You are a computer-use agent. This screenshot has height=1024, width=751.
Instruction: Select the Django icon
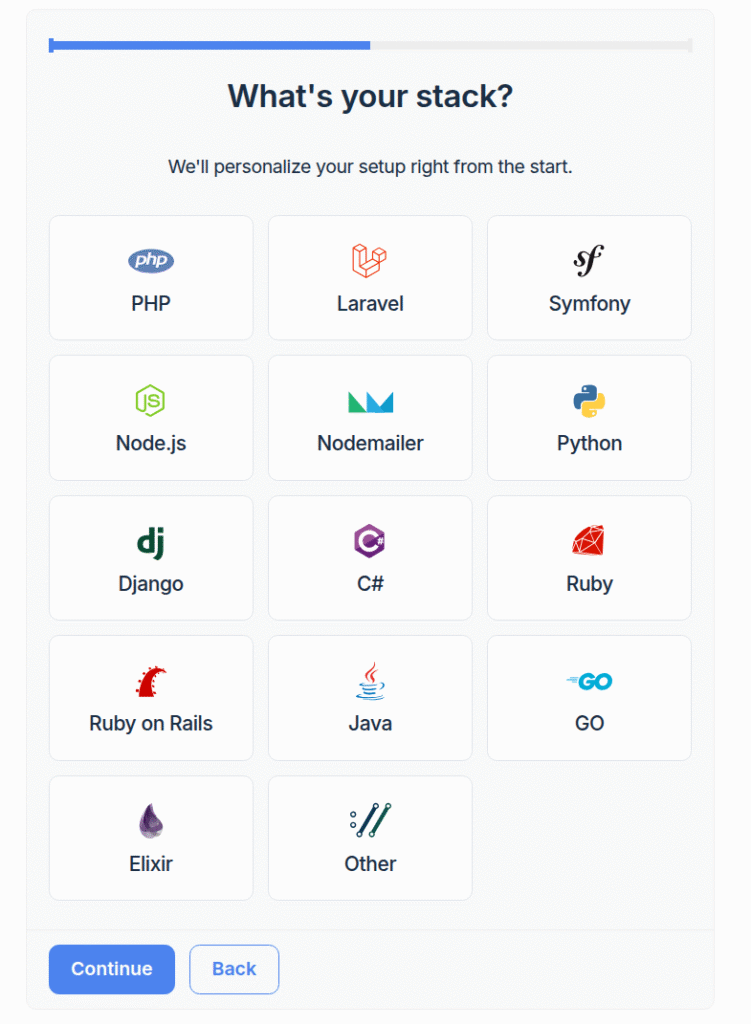click(150, 540)
